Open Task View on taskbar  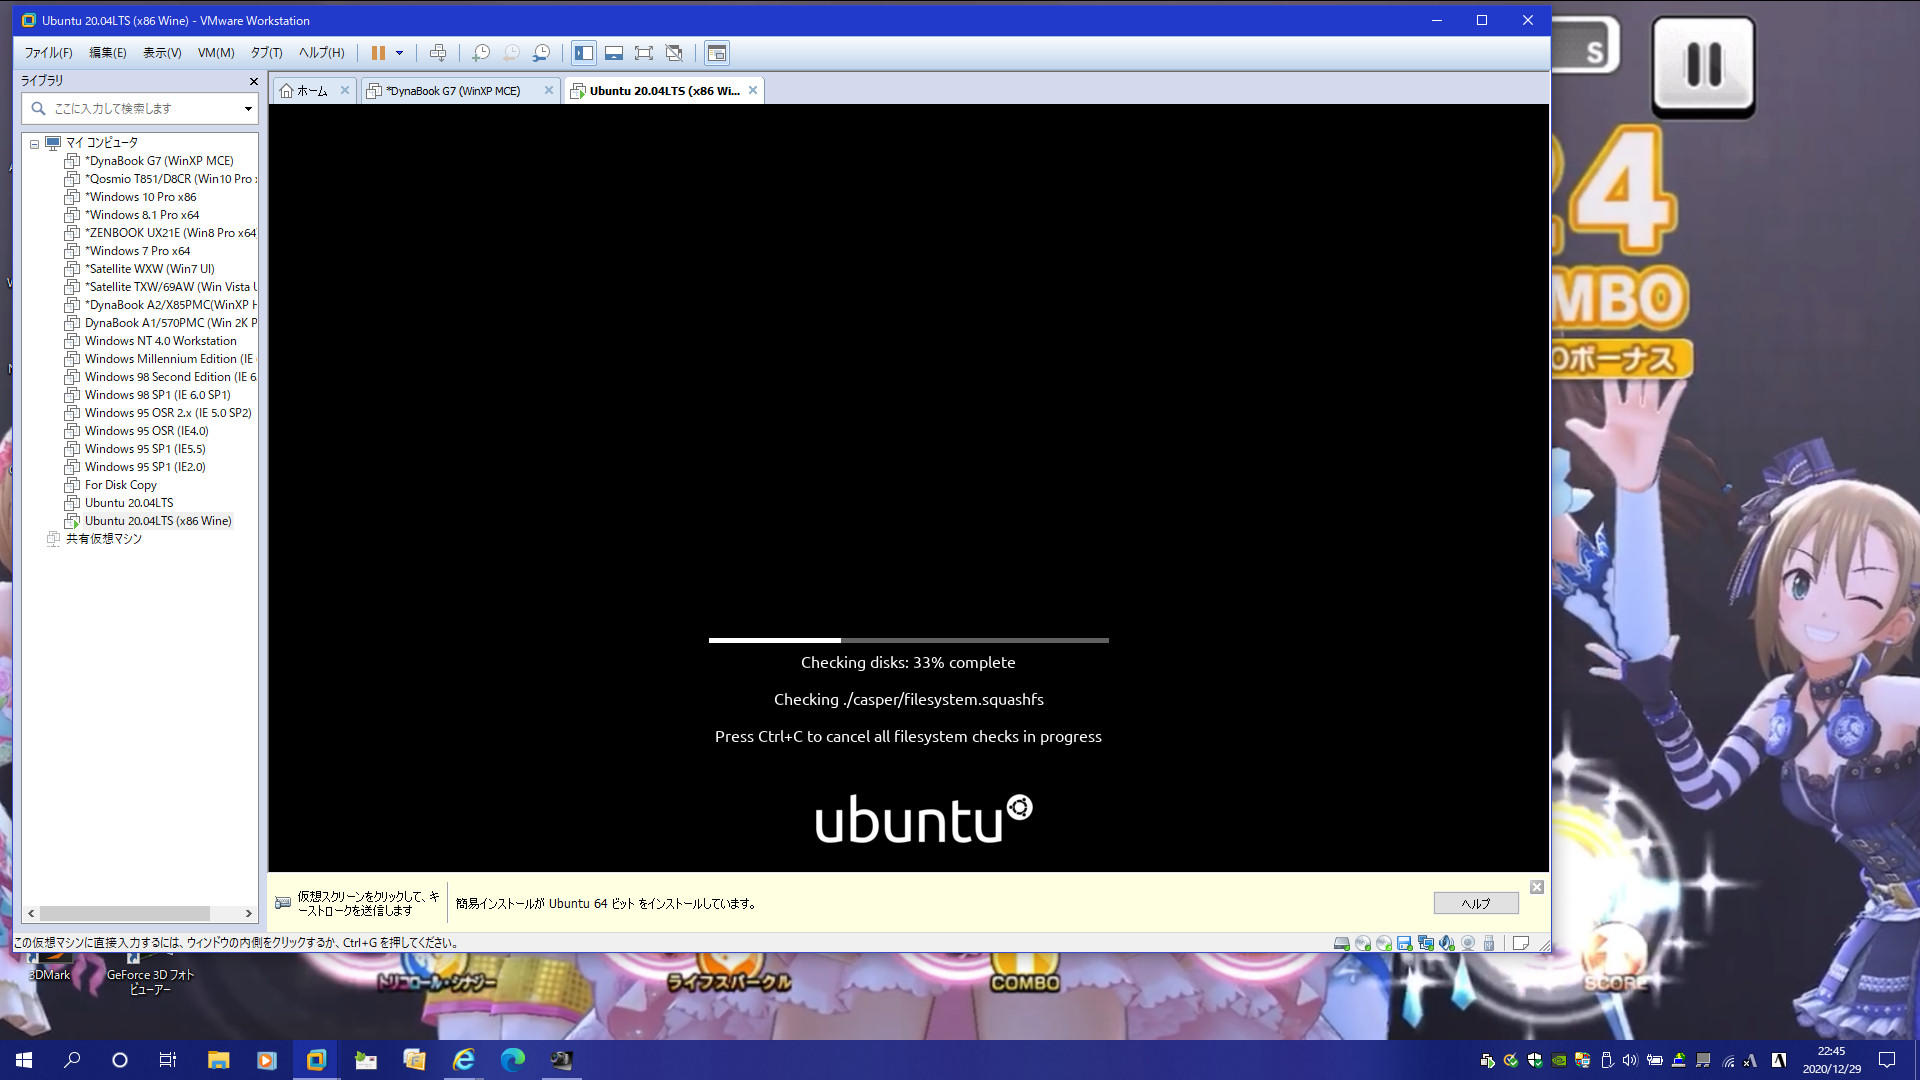point(168,1060)
